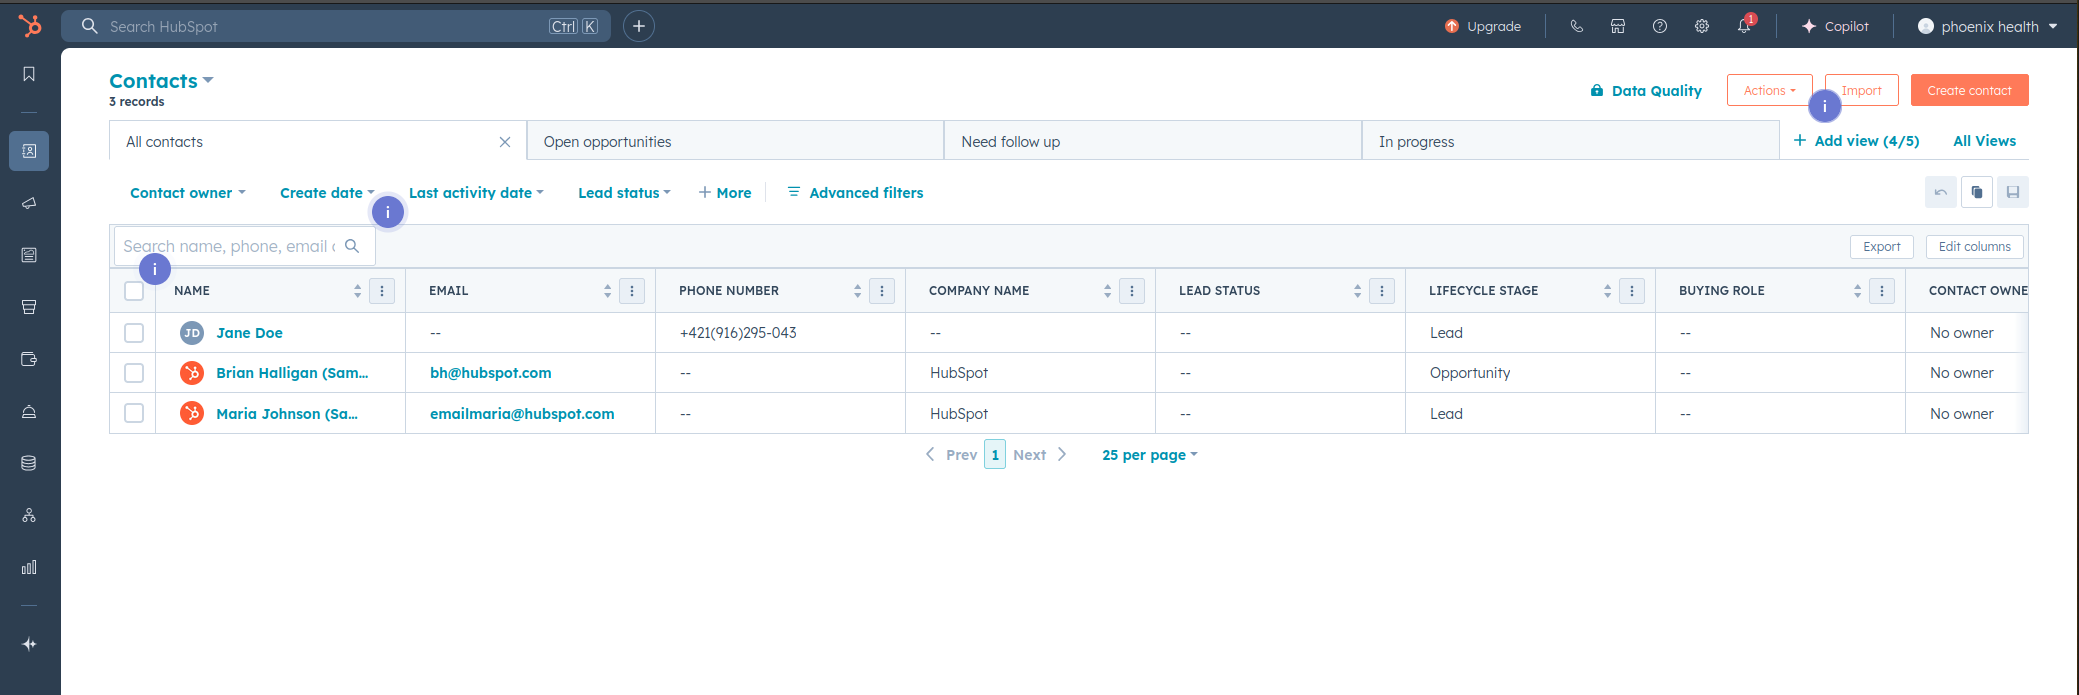
Task: Open the Lead status filter dropdown
Action: pos(624,193)
